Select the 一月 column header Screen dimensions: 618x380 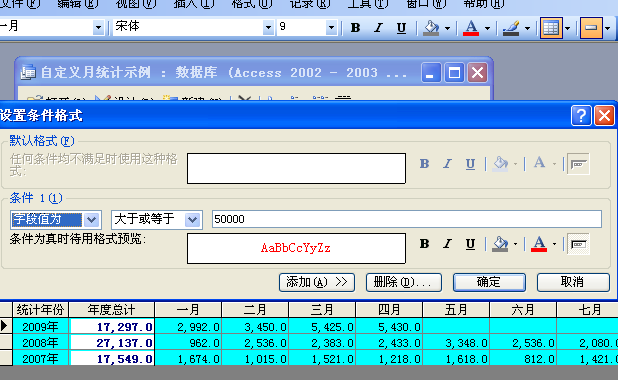(188, 310)
